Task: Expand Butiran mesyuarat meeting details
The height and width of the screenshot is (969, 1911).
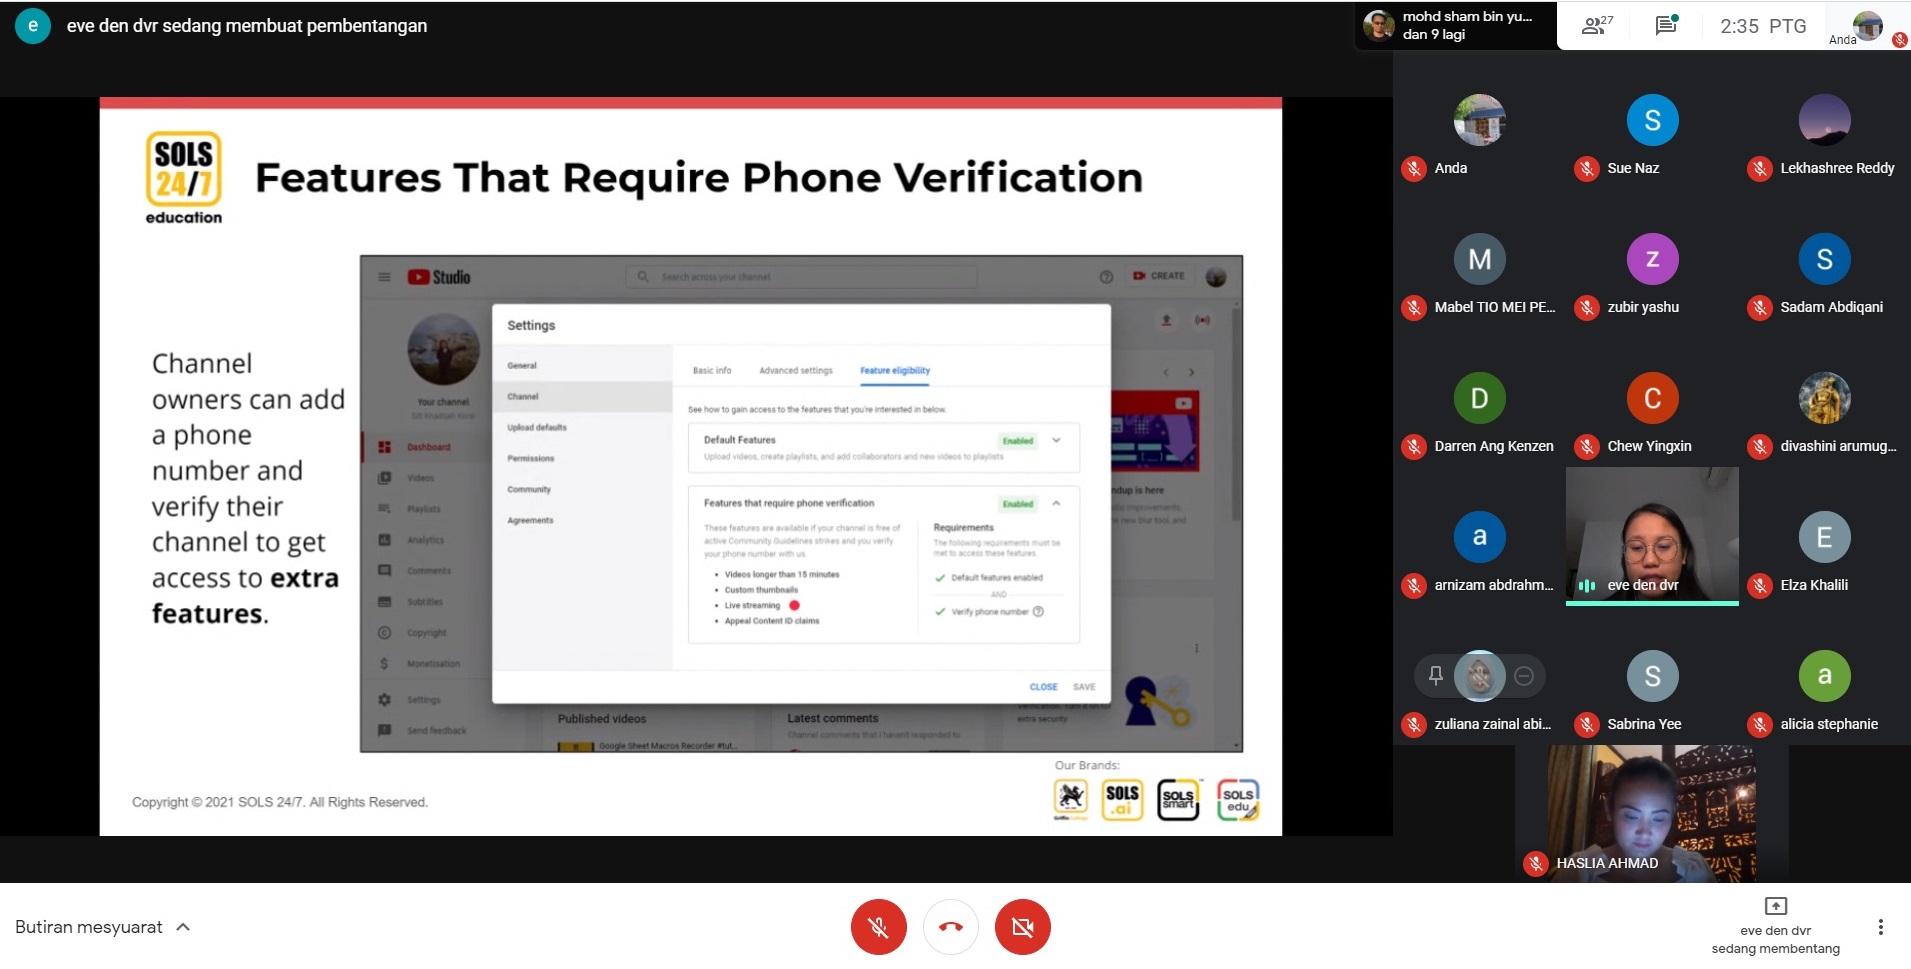Action: [x=102, y=927]
